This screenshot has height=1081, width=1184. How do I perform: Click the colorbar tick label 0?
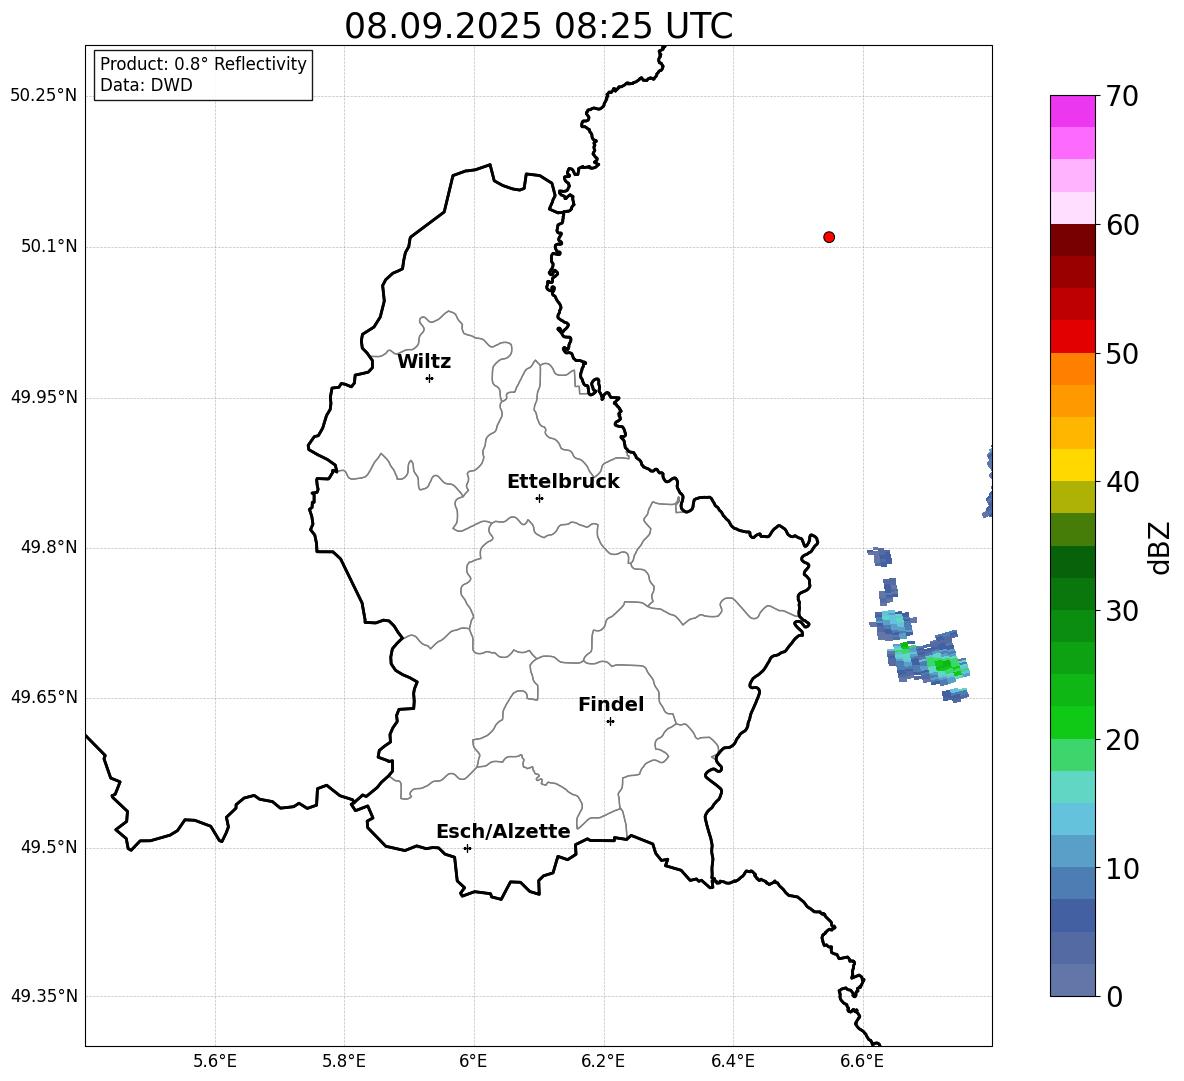tap(1114, 997)
